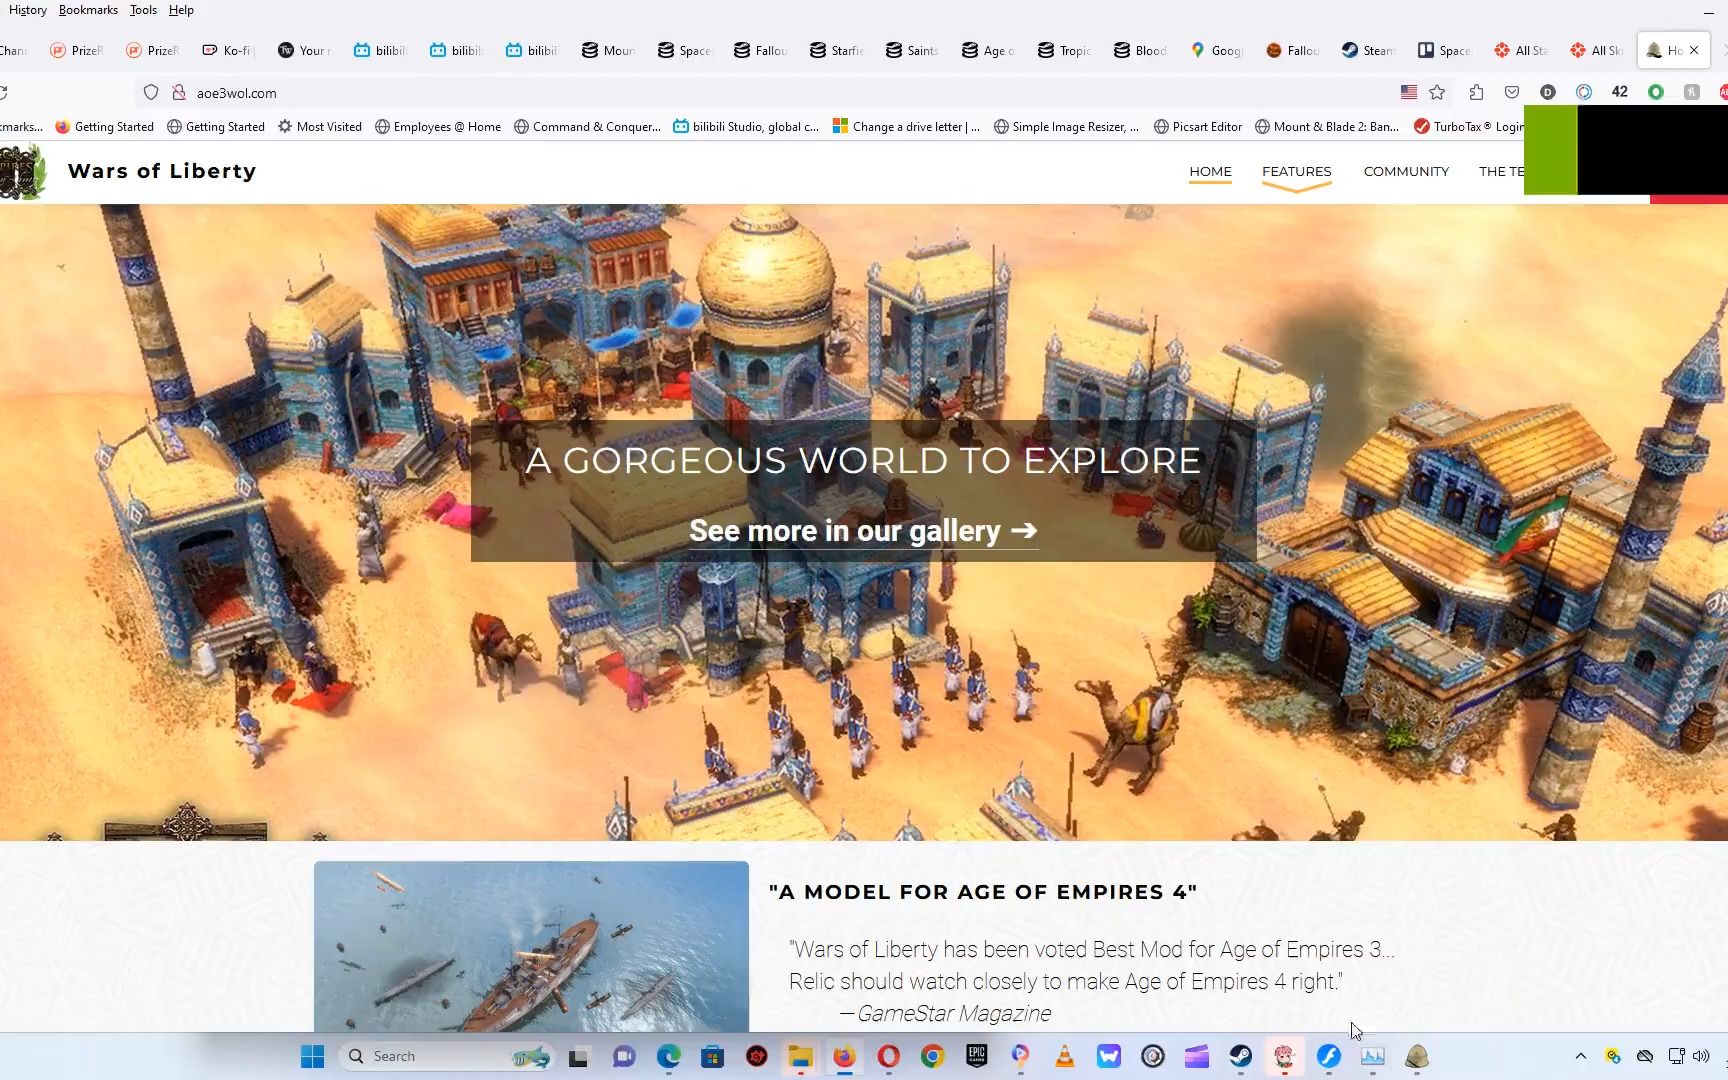Open Opera browser from taskbar
The height and width of the screenshot is (1080, 1728).
point(888,1056)
